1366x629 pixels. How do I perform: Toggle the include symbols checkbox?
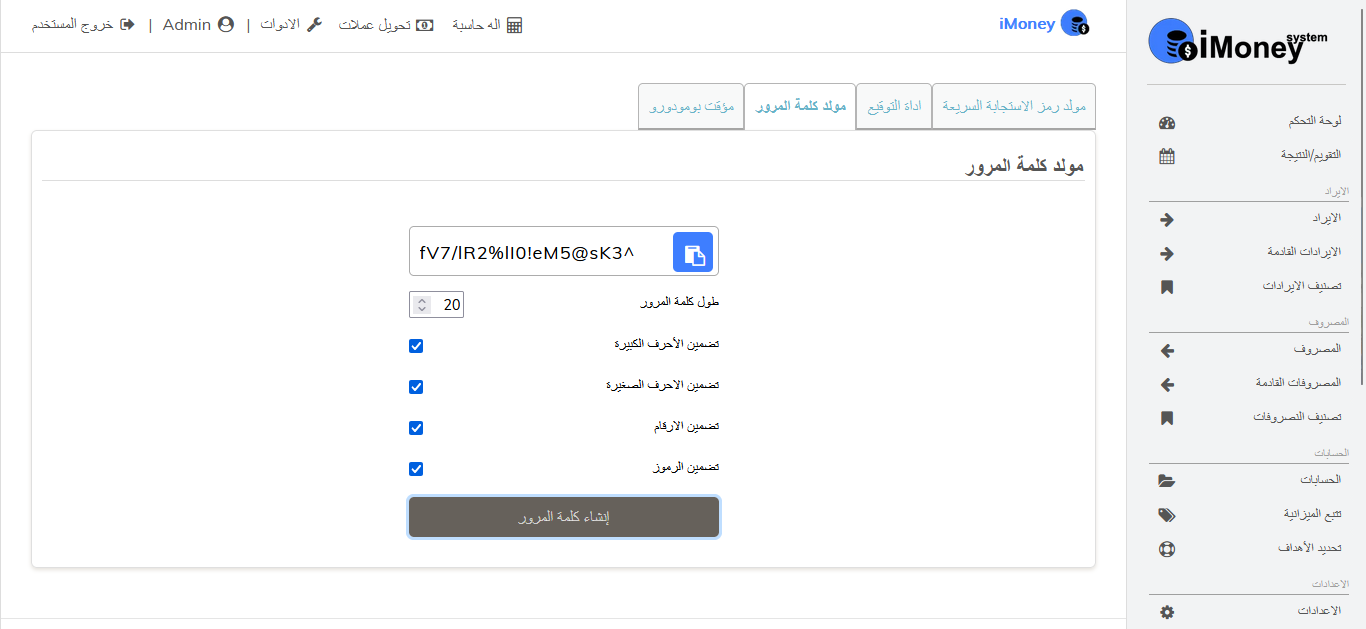pyautogui.click(x=416, y=469)
